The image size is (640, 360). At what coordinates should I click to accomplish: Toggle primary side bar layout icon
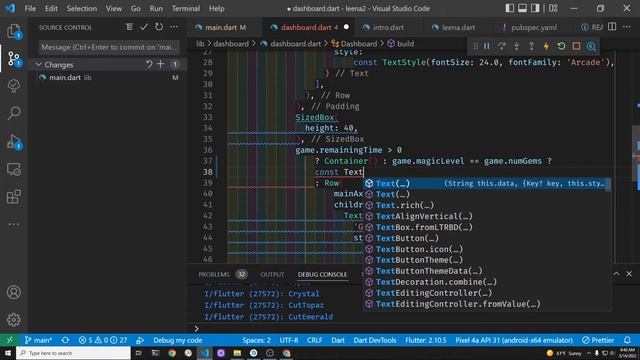point(510,8)
